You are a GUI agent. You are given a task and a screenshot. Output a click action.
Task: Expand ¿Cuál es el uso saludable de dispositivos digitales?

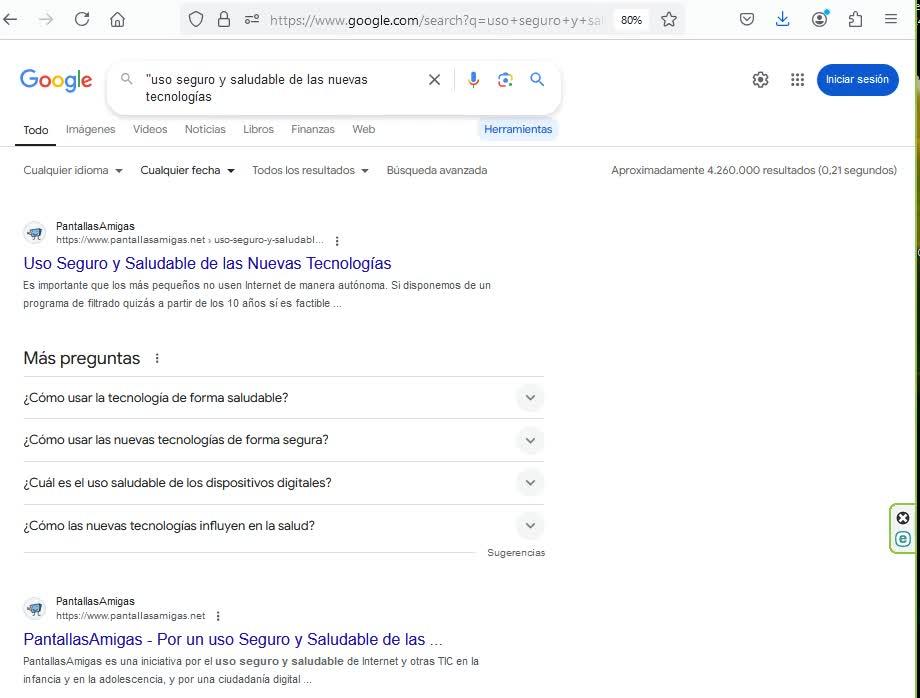283,483
